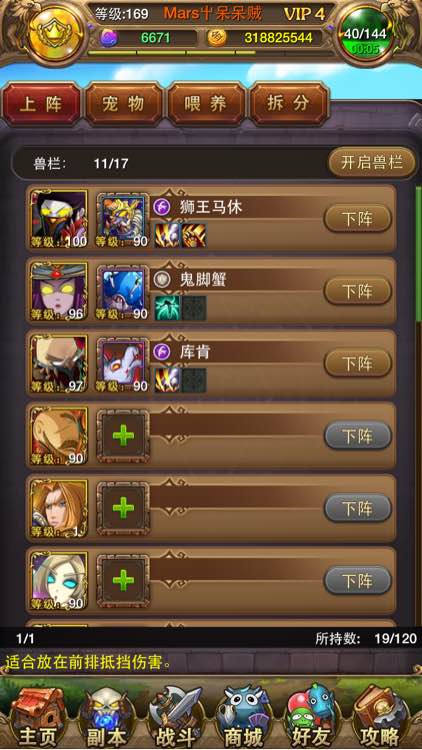Image resolution: width=422 pixels, height=750 pixels.
Task: Click the green energy orb showing 40/144
Action: click(366, 35)
